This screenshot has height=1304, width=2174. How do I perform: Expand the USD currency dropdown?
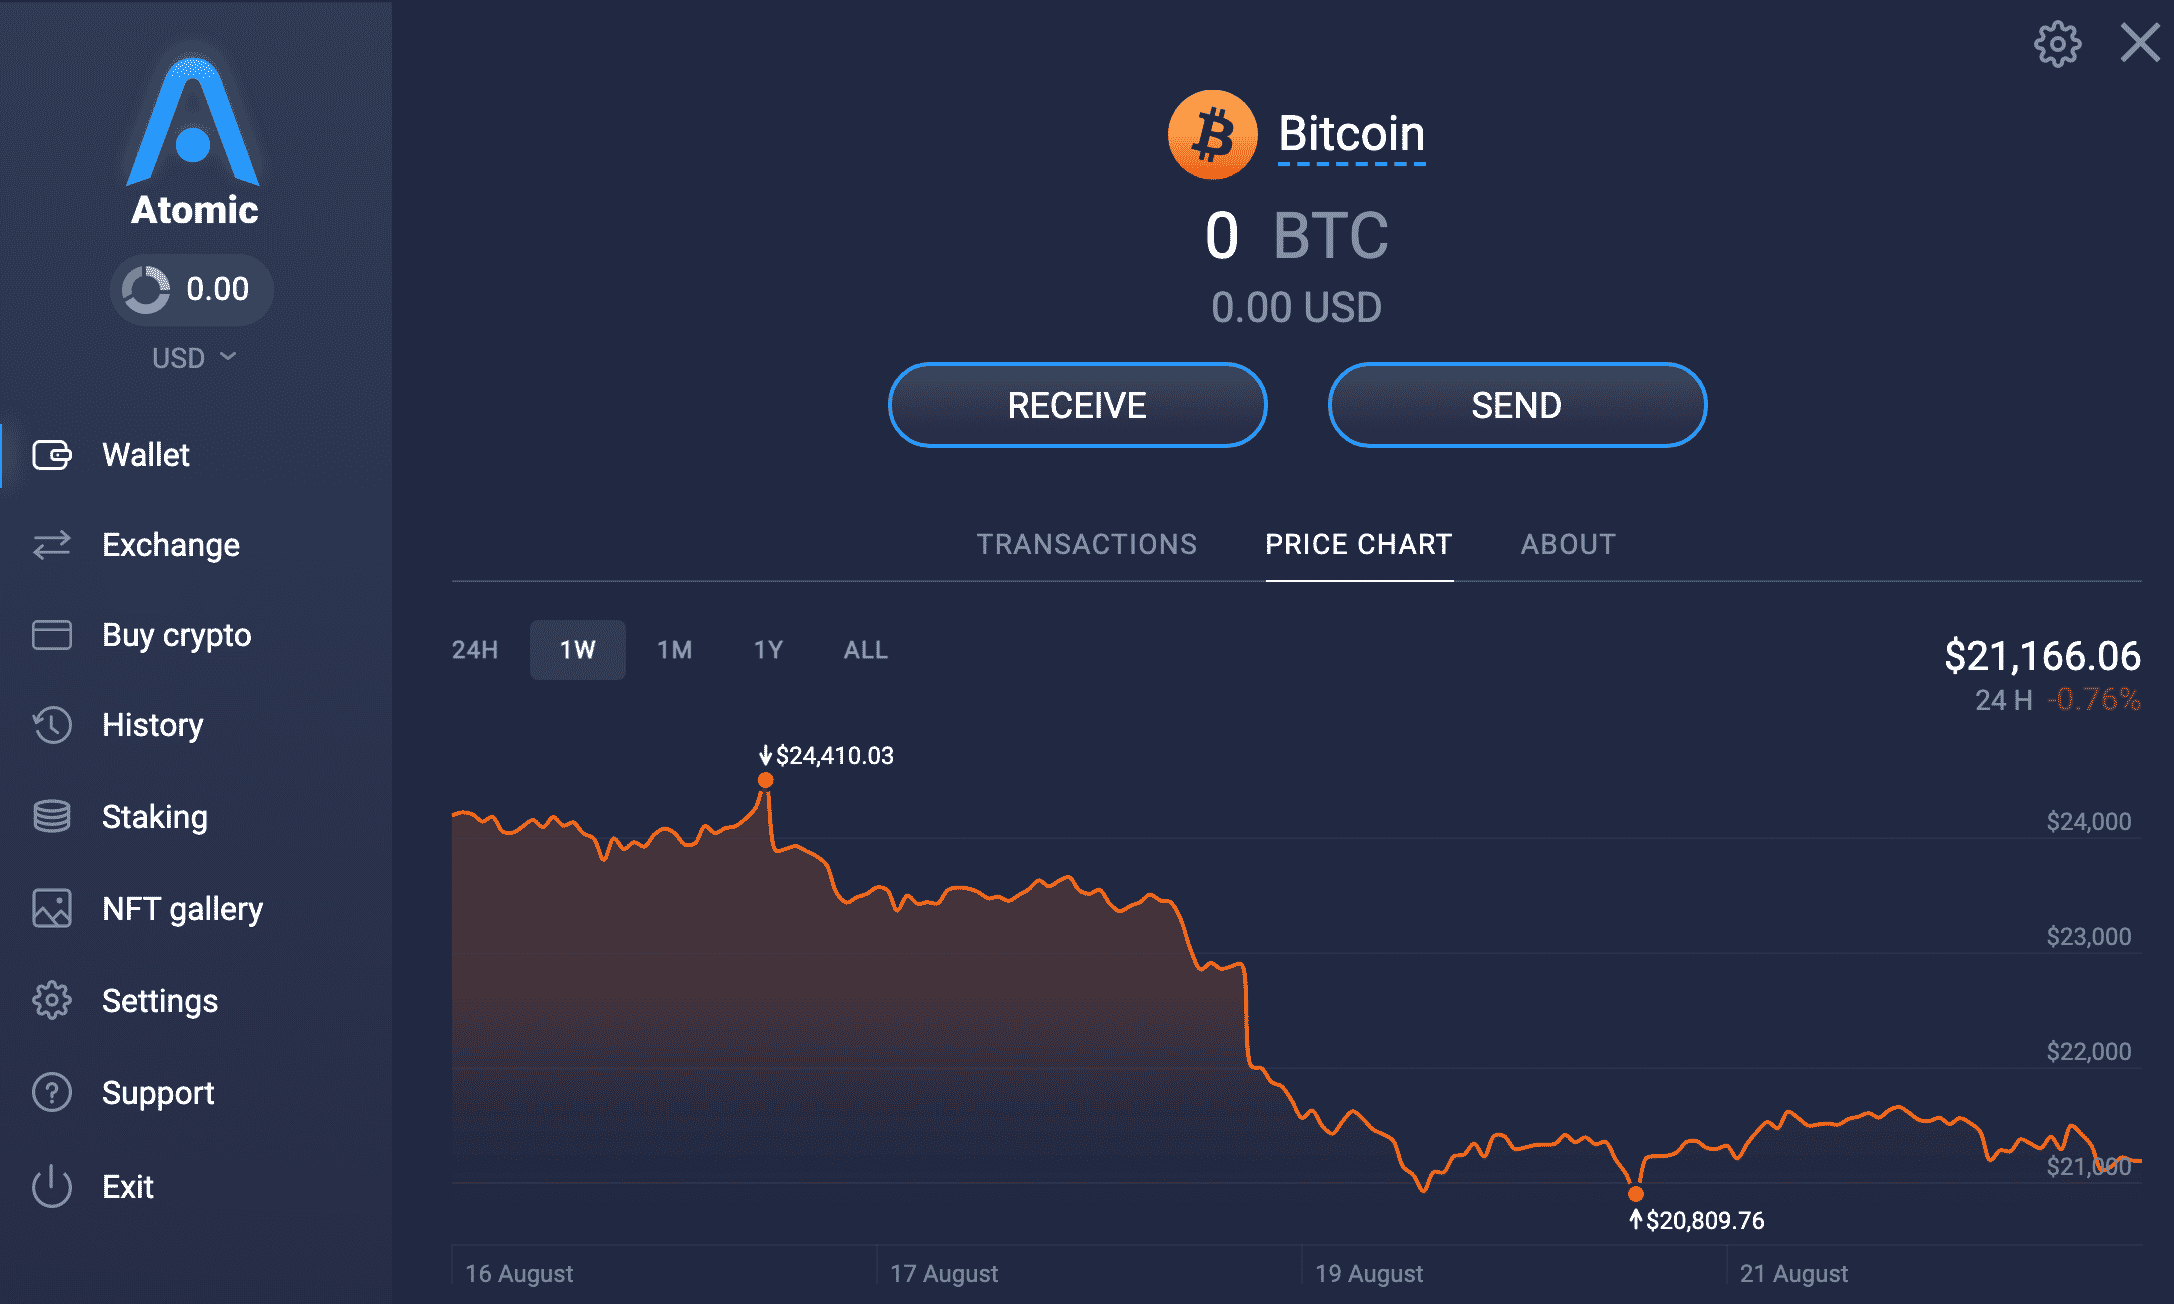click(194, 358)
